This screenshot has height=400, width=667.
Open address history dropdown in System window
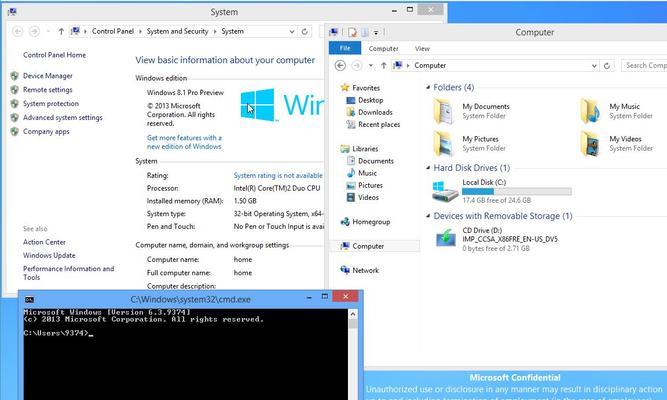tap(292, 31)
